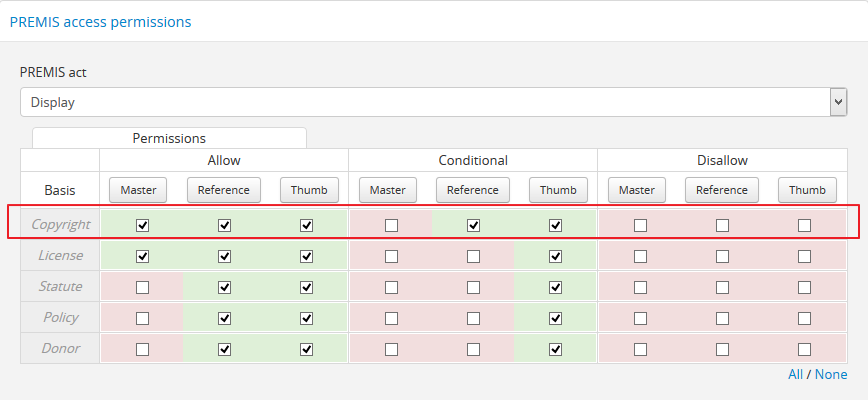868x400 pixels.
Task: Click the PREMIS access permissions header link
Action: (100, 21)
